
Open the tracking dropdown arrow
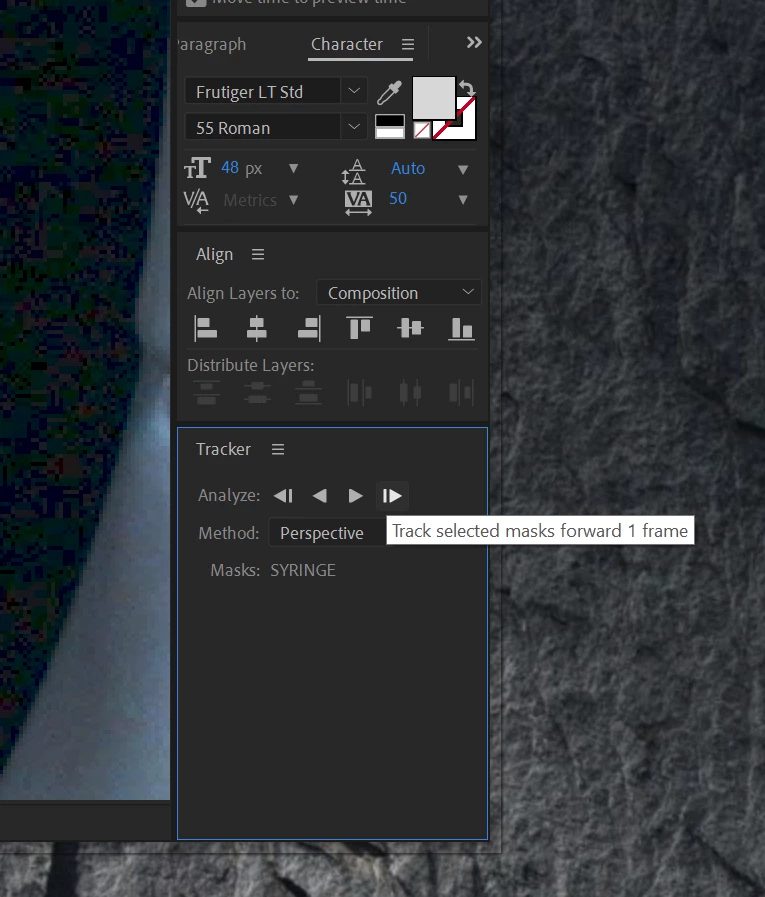463,200
